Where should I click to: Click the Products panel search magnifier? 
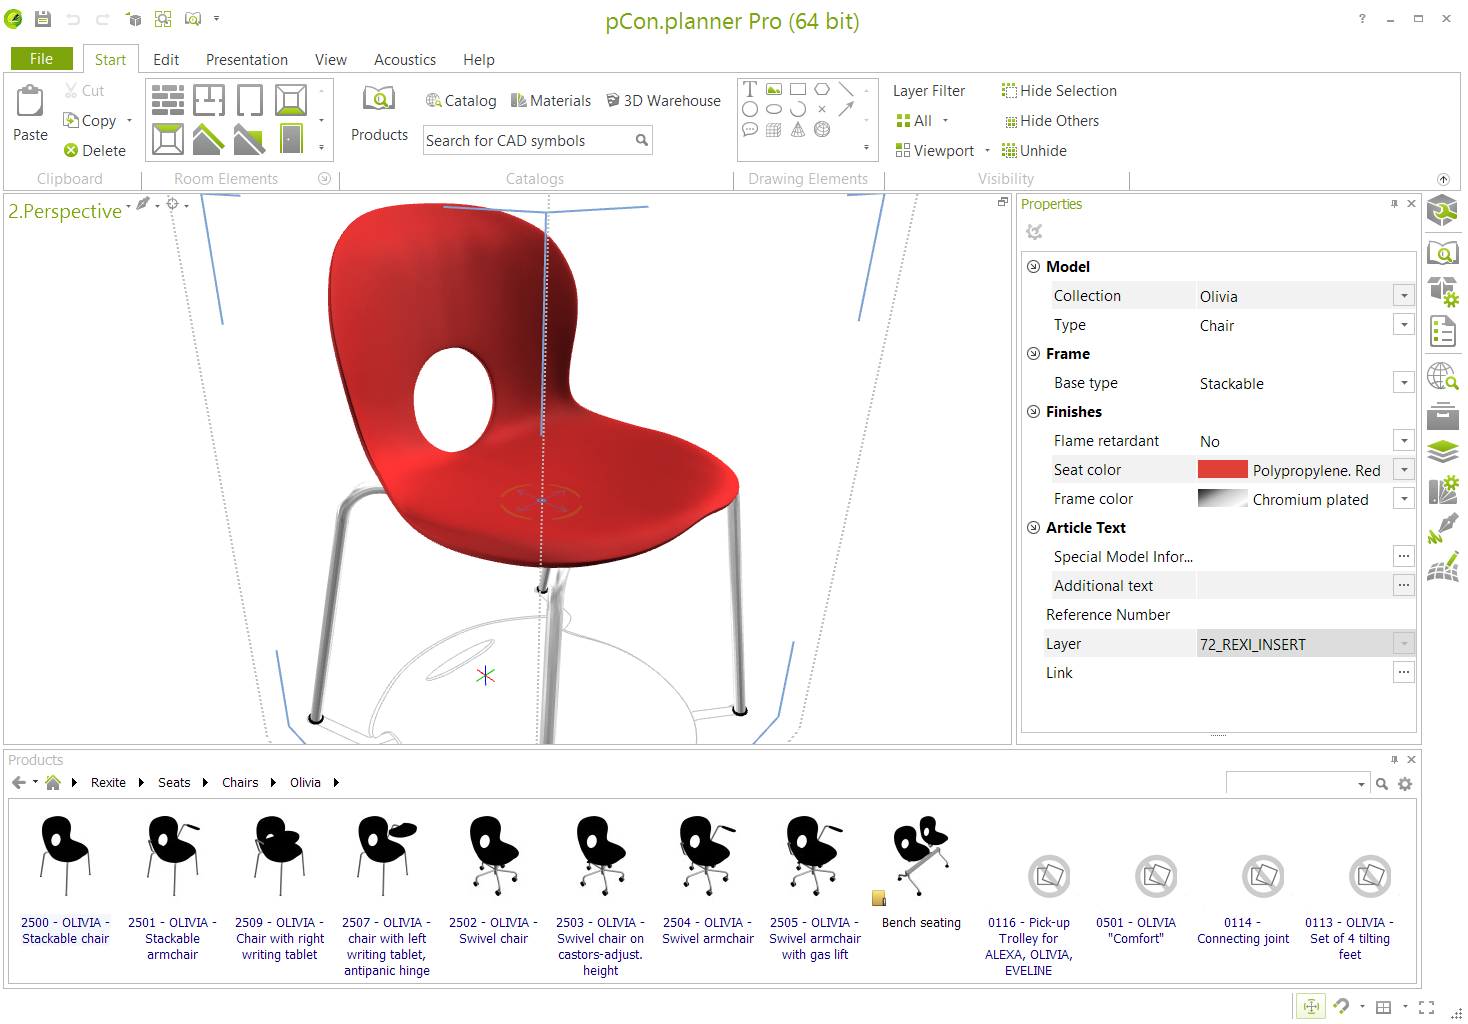point(1382,784)
